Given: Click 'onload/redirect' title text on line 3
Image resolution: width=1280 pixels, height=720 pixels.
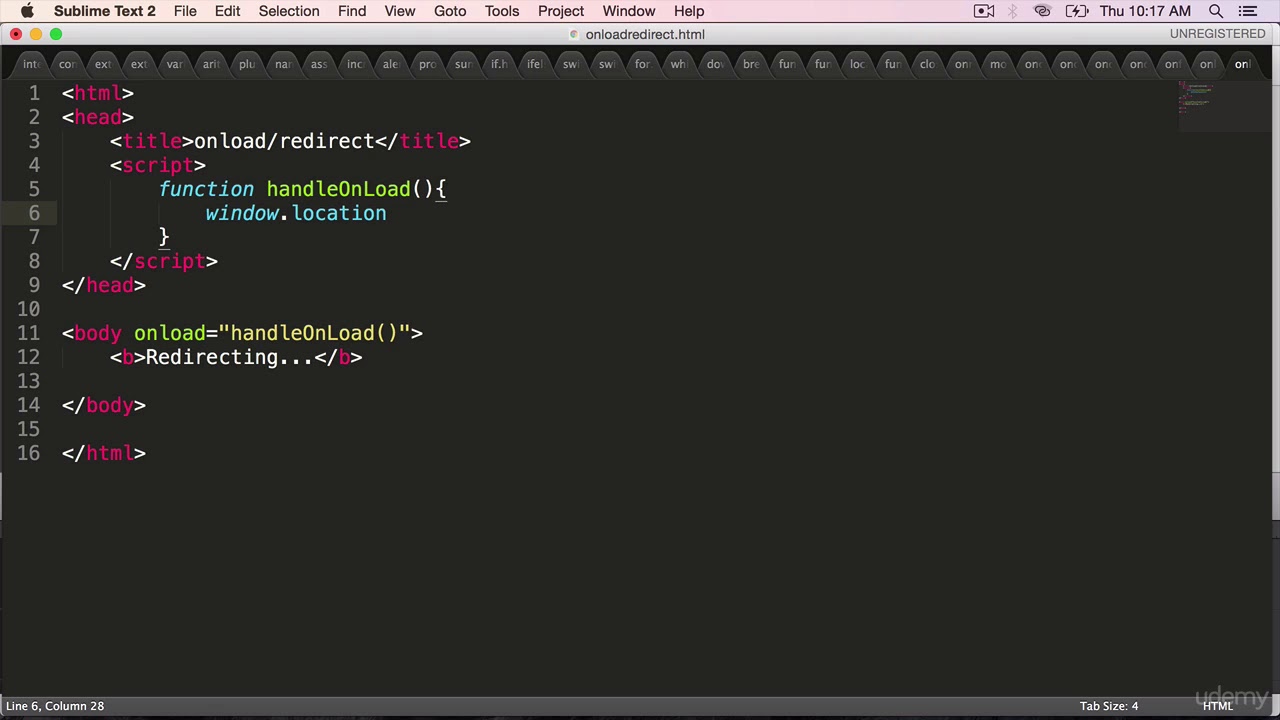Looking at the screenshot, I should click(x=284, y=141).
